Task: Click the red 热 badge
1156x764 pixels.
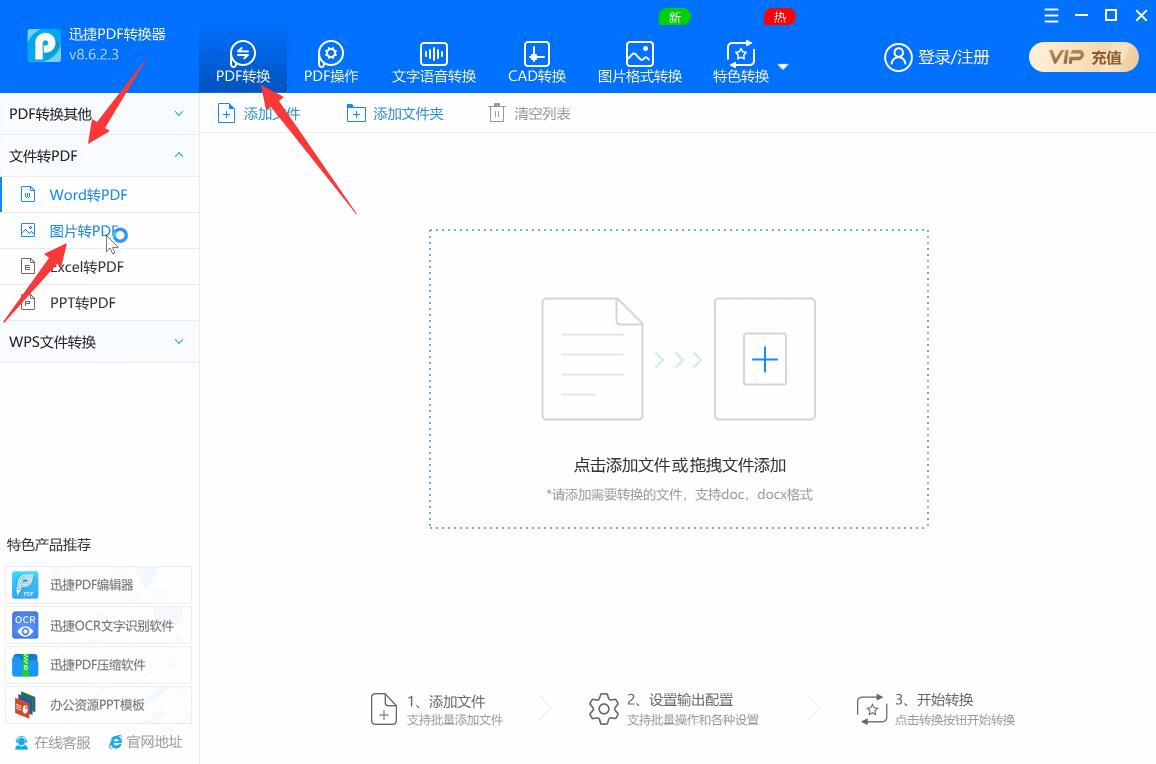Action: pos(779,17)
